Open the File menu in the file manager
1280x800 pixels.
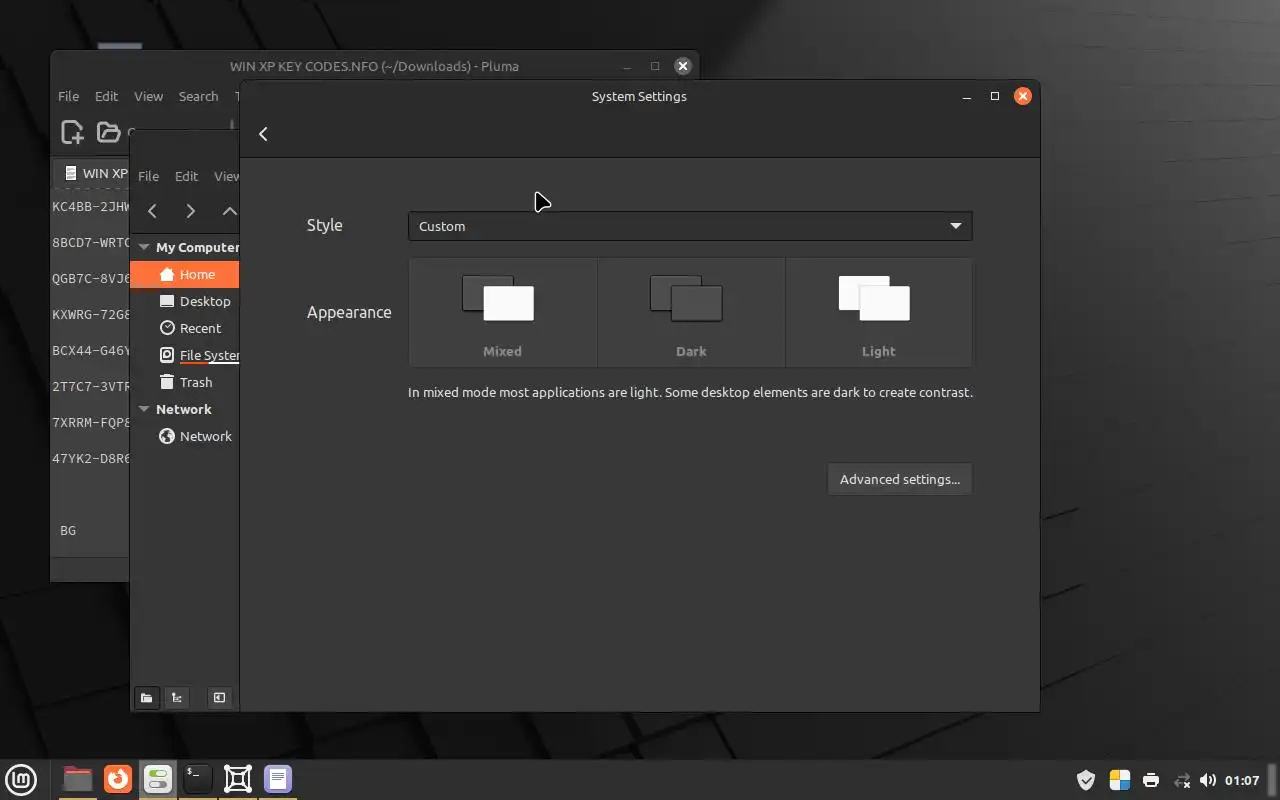pyautogui.click(x=148, y=176)
